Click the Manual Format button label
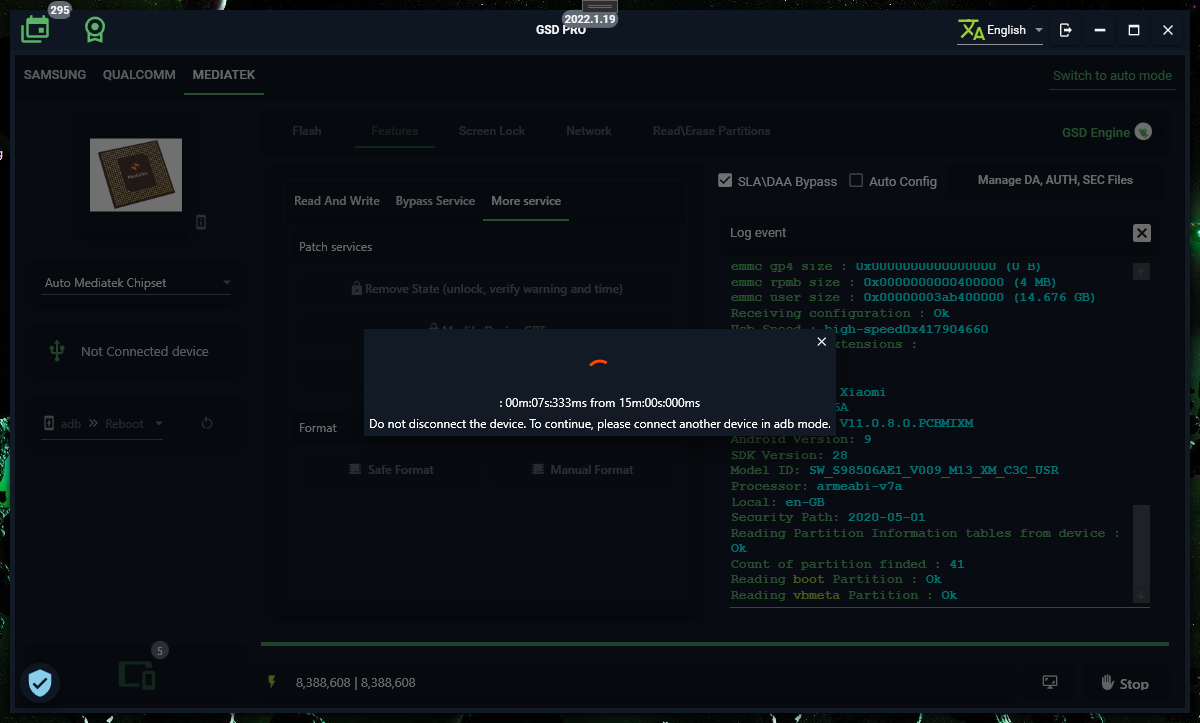Viewport: 1200px width, 723px height. (x=592, y=469)
